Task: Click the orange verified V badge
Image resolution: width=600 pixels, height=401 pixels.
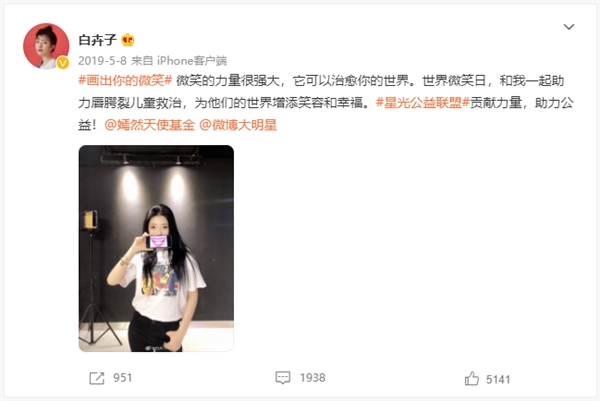Action: (x=63, y=63)
